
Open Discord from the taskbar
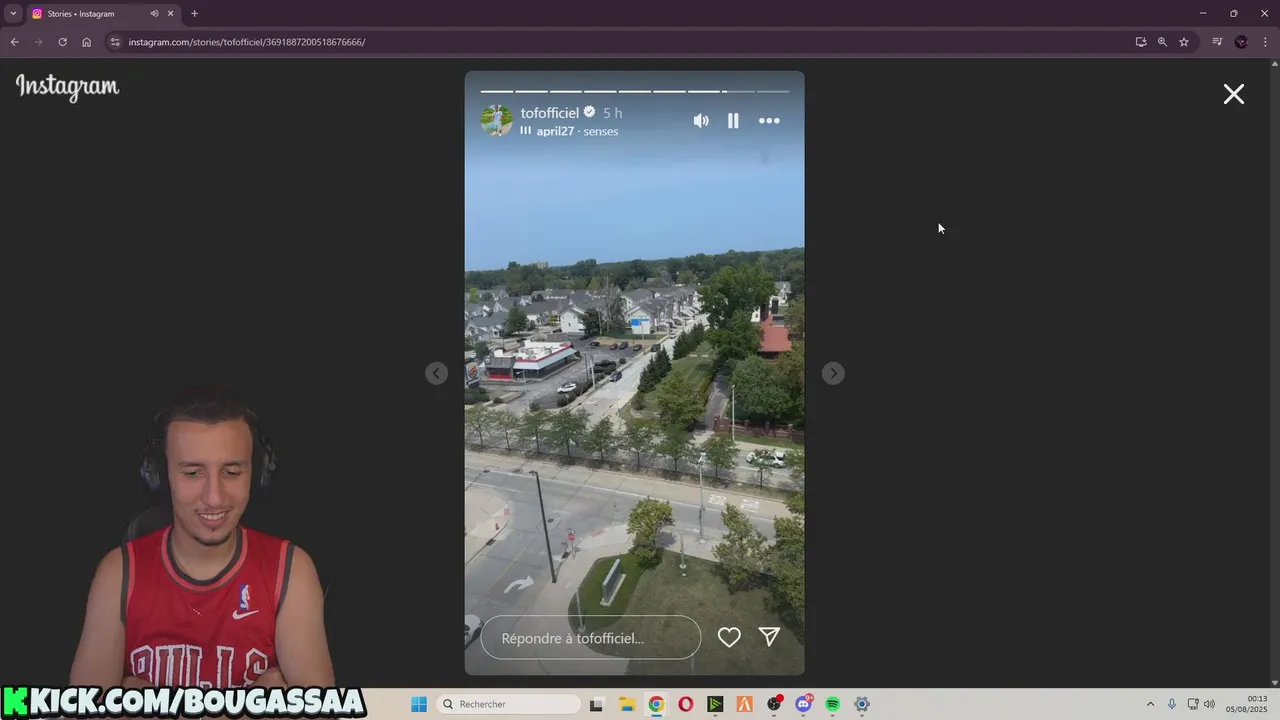pos(804,704)
